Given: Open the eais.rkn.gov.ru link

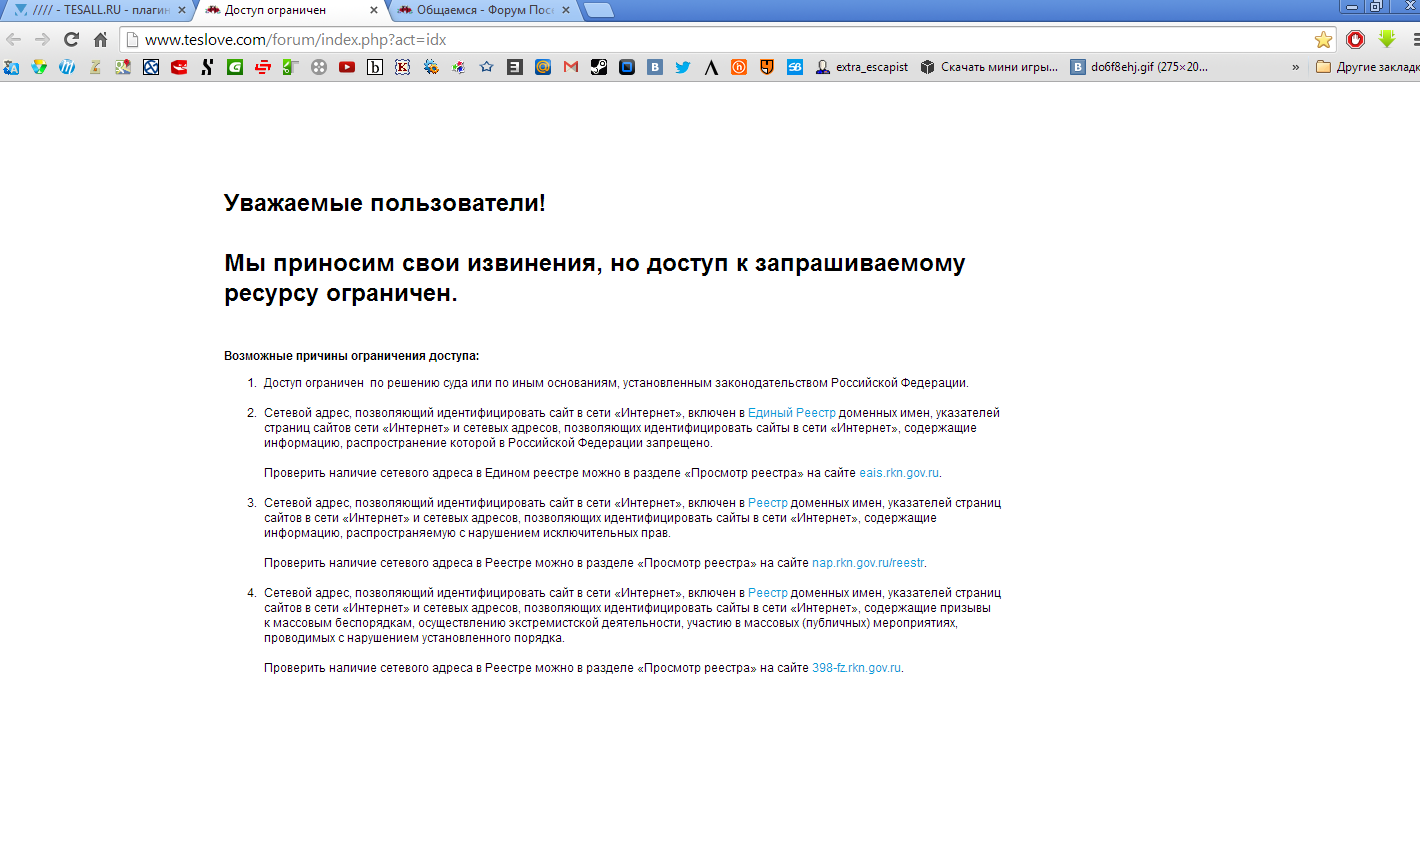Looking at the screenshot, I should (x=899, y=472).
